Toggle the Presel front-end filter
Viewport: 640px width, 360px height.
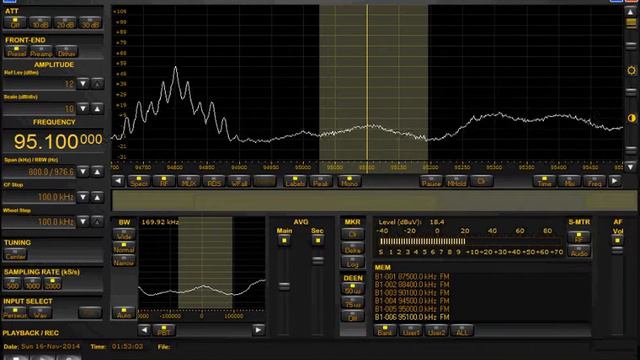tap(16, 51)
